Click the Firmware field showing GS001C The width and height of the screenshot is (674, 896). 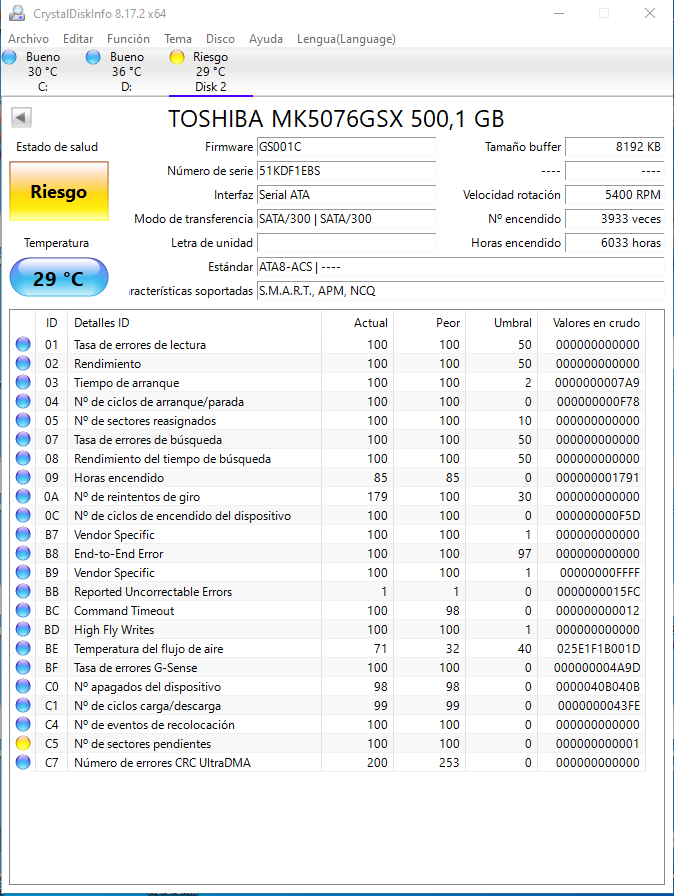coord(347,147)
